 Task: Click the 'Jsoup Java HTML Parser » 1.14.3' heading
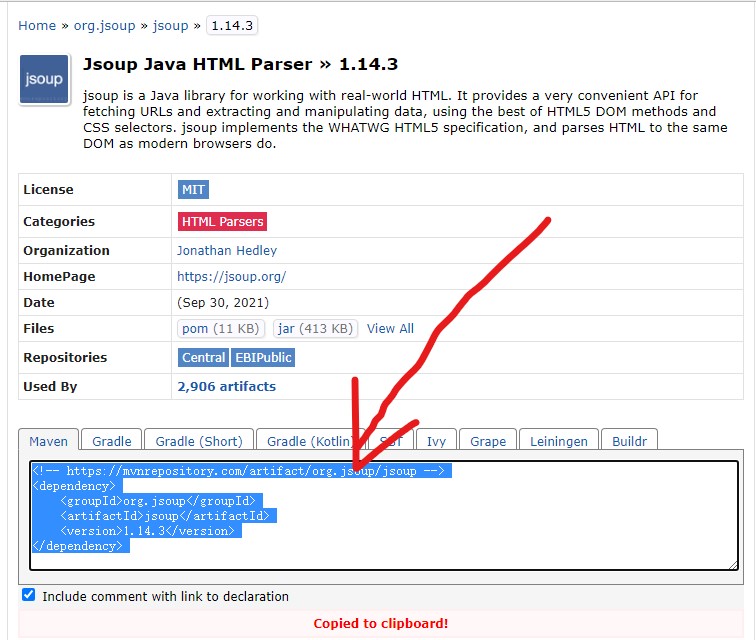(241, 64)
